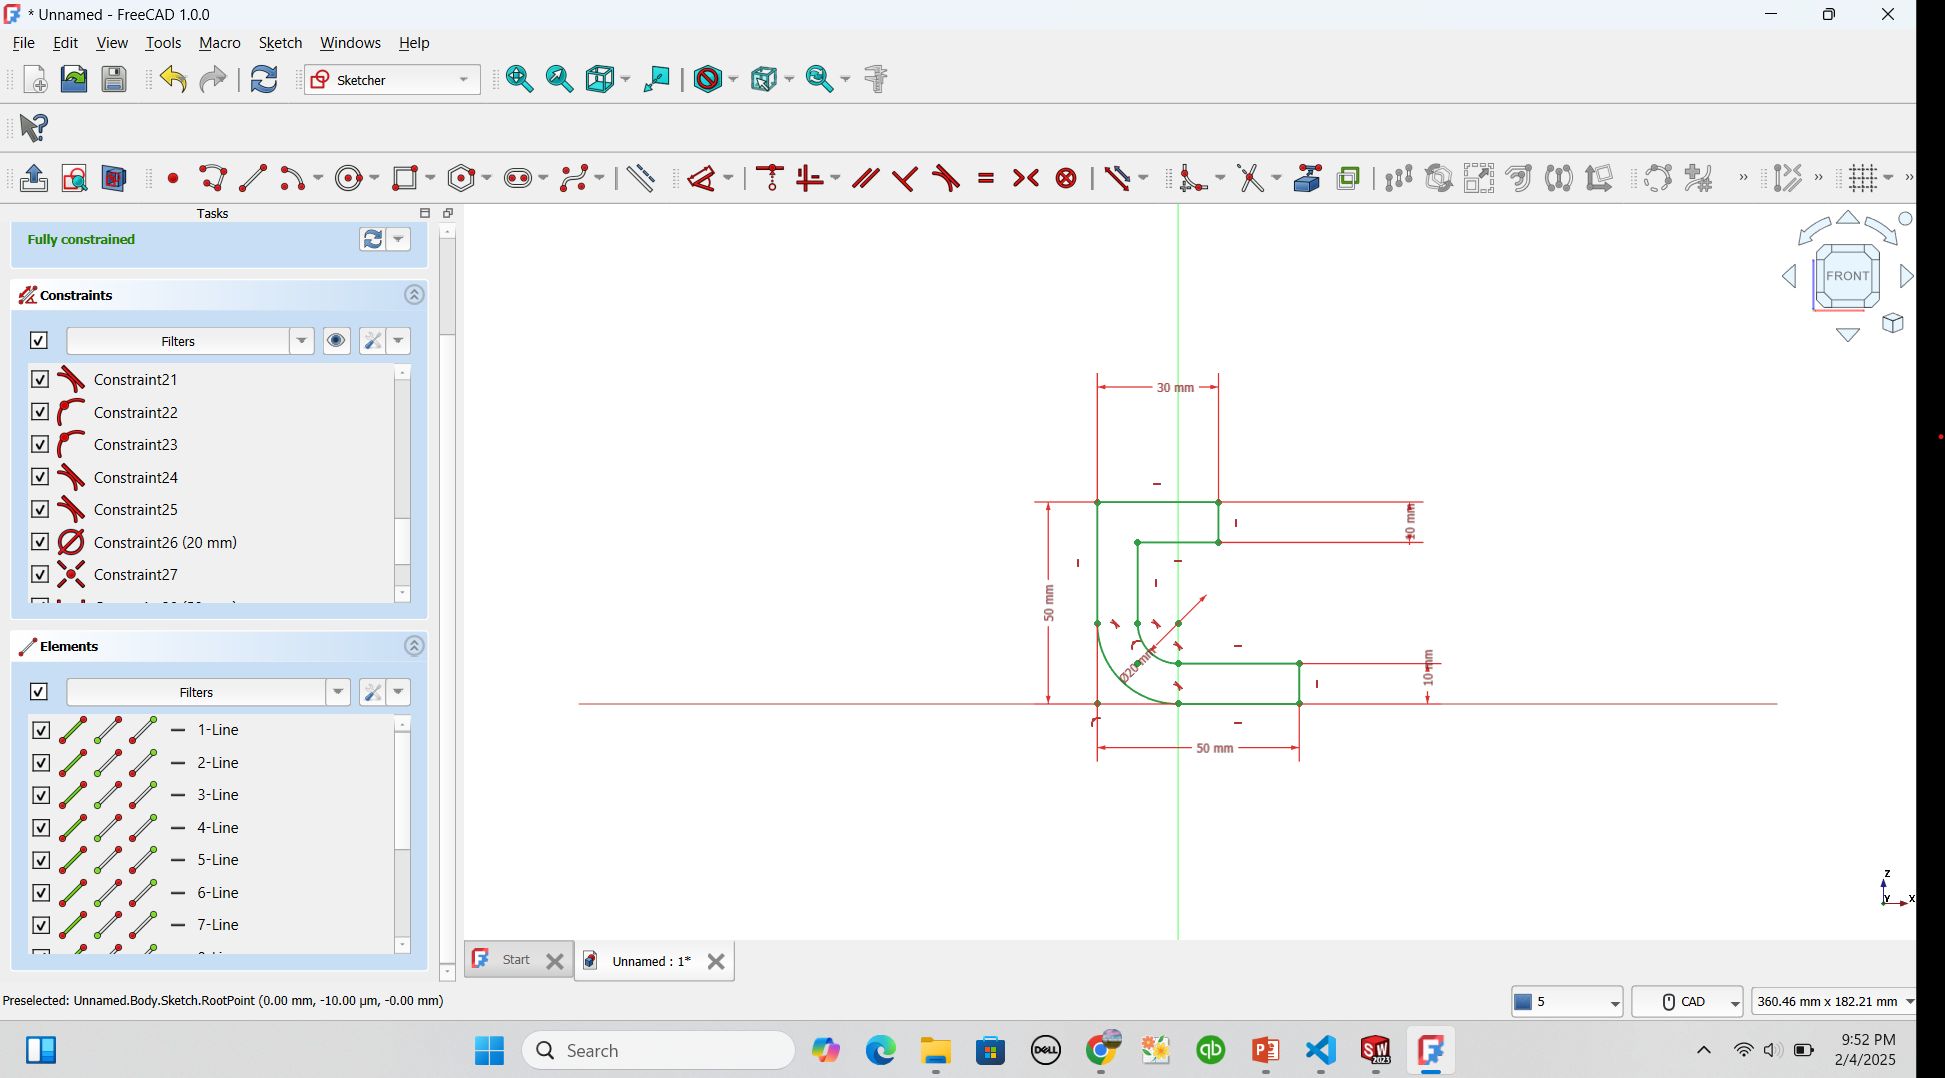
Task: Select the Trim edge tool
Action: tap(1251, 179)
